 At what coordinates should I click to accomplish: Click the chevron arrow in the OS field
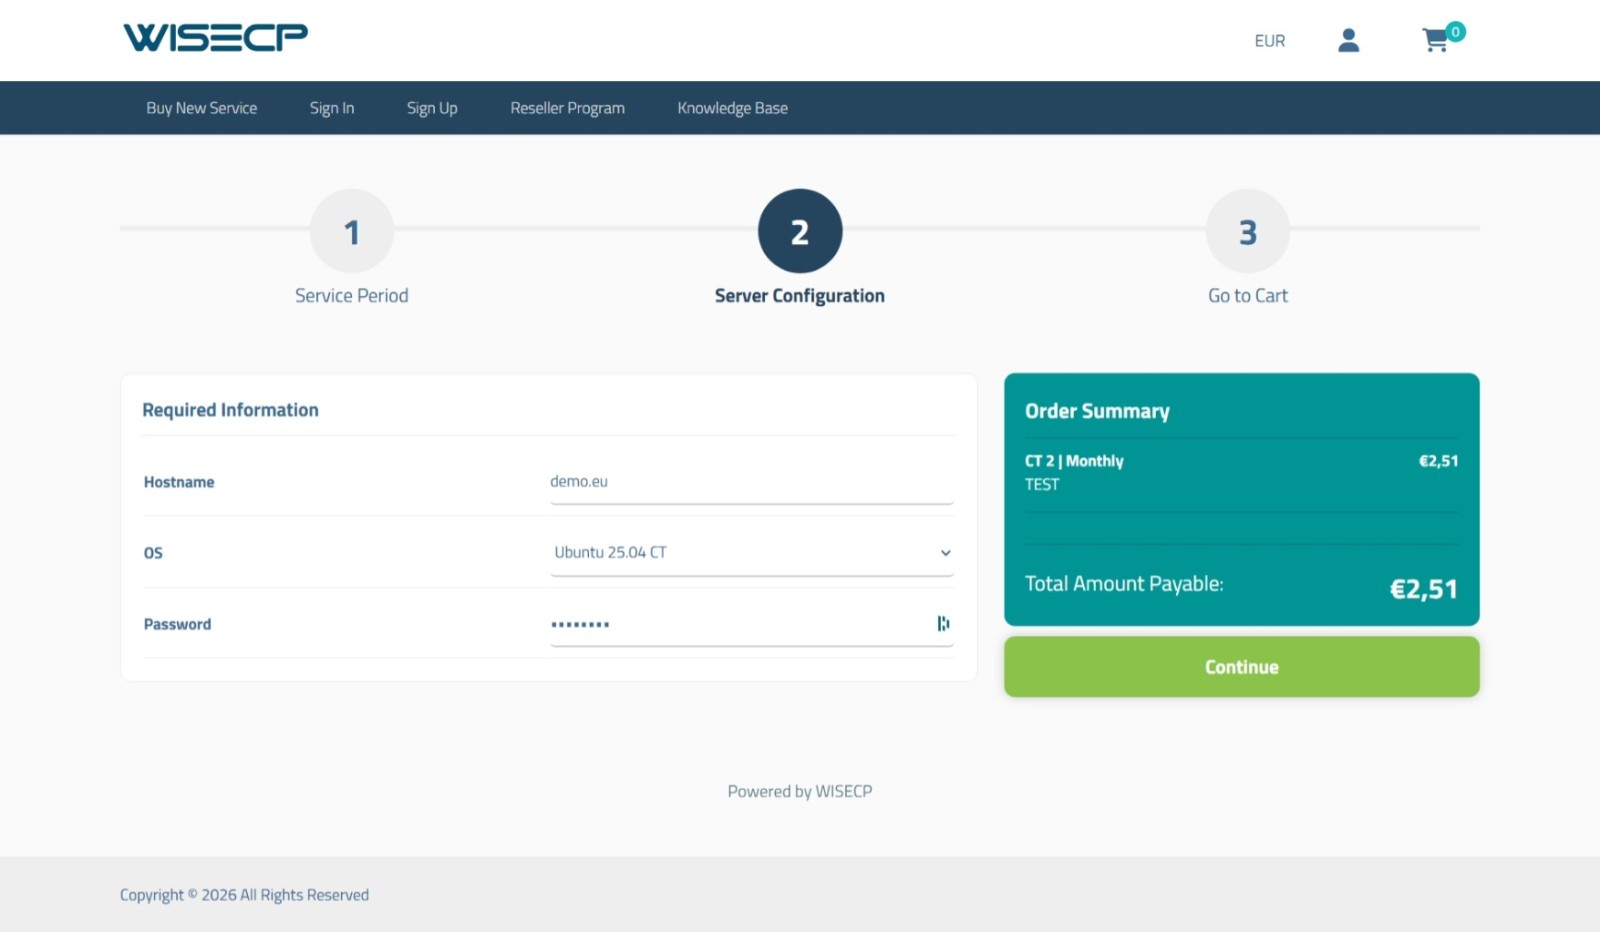945,553
